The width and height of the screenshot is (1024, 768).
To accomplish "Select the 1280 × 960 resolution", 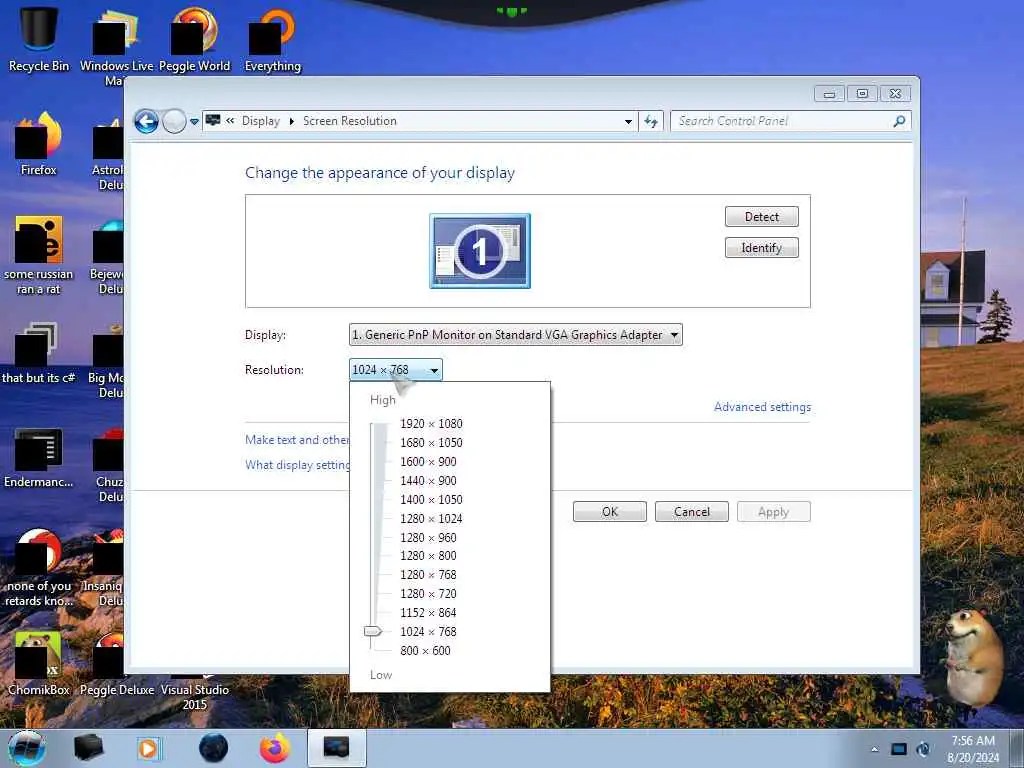I will coord(428,537).
